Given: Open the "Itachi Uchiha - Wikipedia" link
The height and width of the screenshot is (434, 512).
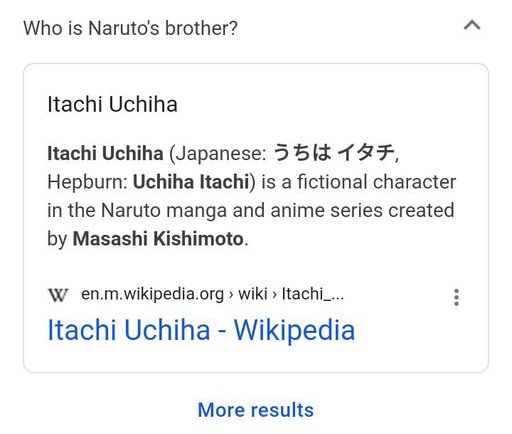Looking at the screenshot, I should coord(201,330).
